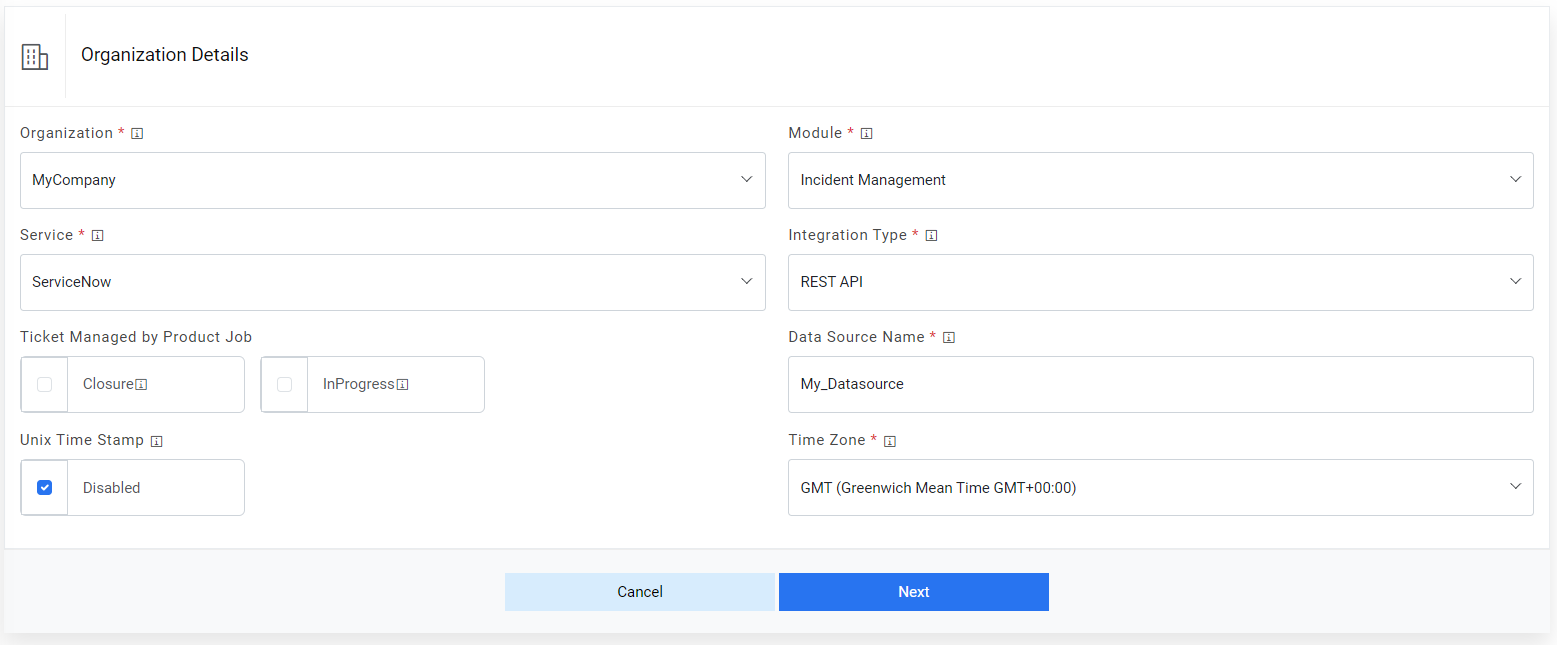Open the Organization dropdown showing MyCompany

coord(392,180)
